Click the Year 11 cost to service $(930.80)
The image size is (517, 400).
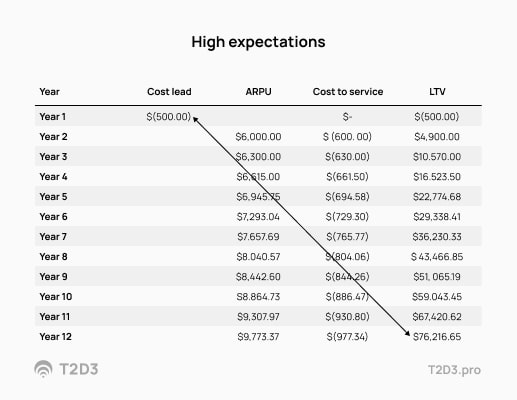[347, 317]
